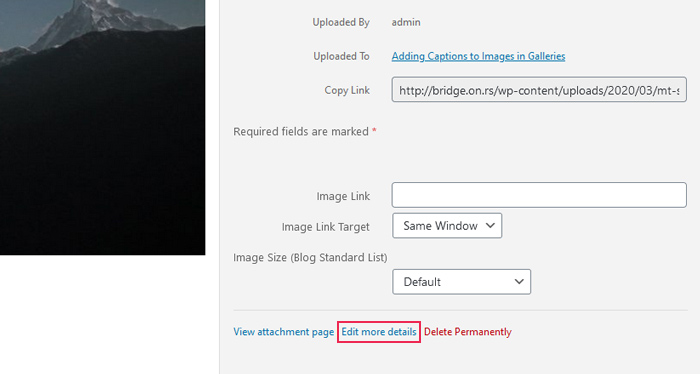Click the chevron arrow beside Same Window
This screenshot has height=374, width=700.
[490, 226]
